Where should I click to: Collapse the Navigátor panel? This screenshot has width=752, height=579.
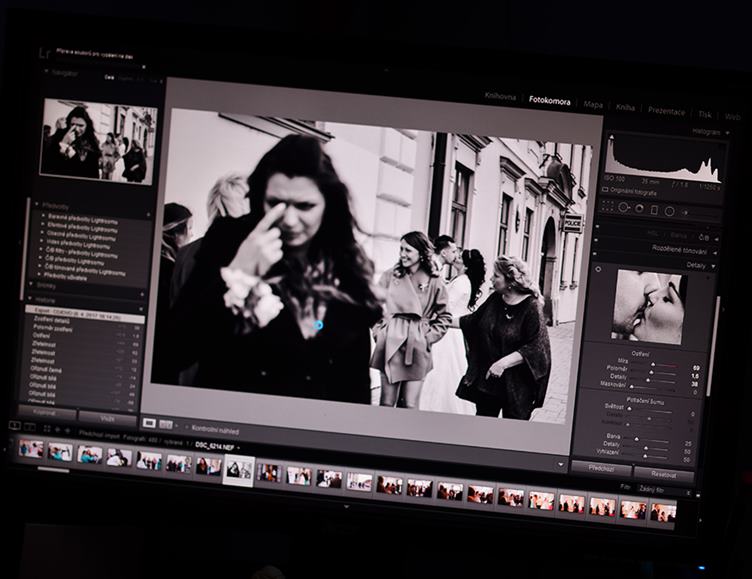tap(46, 71)
